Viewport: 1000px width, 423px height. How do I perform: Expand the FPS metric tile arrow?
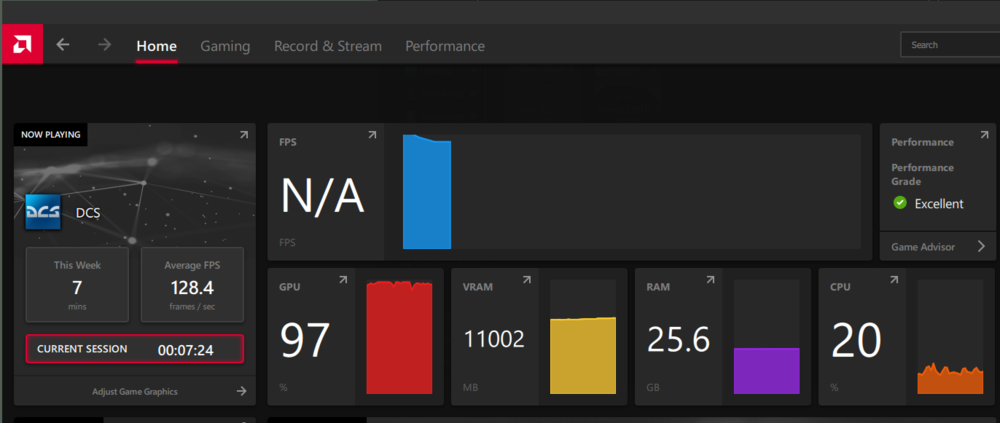tap(372, 135)
